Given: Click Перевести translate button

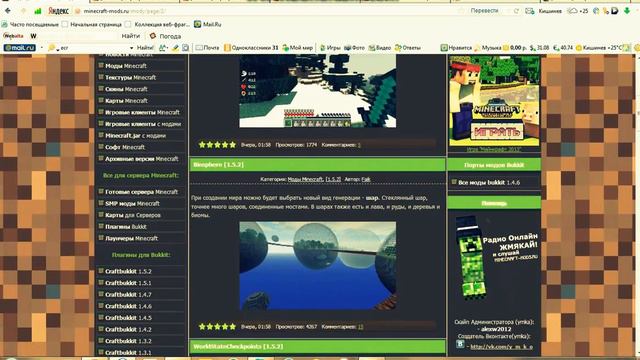Looking at the screenshot, I should click(484, 11).
